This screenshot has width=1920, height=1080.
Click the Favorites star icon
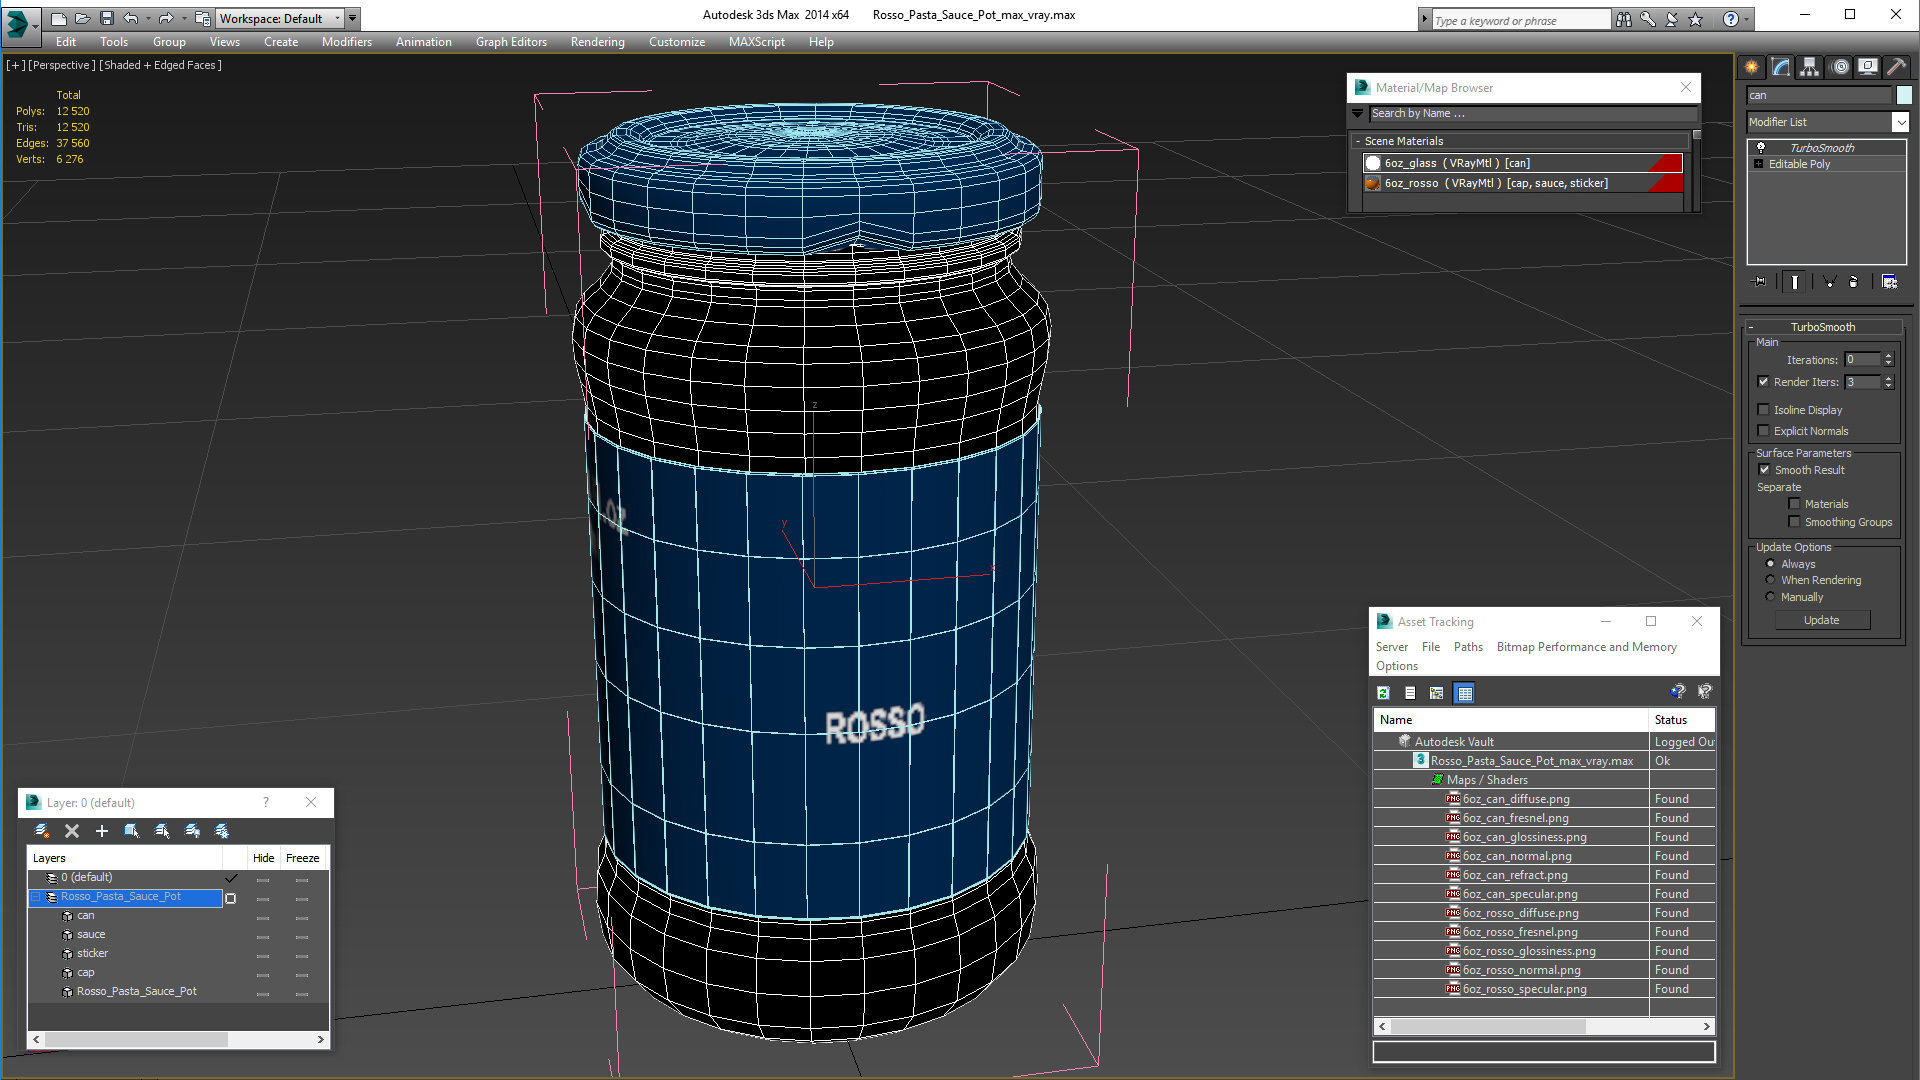1695,19
